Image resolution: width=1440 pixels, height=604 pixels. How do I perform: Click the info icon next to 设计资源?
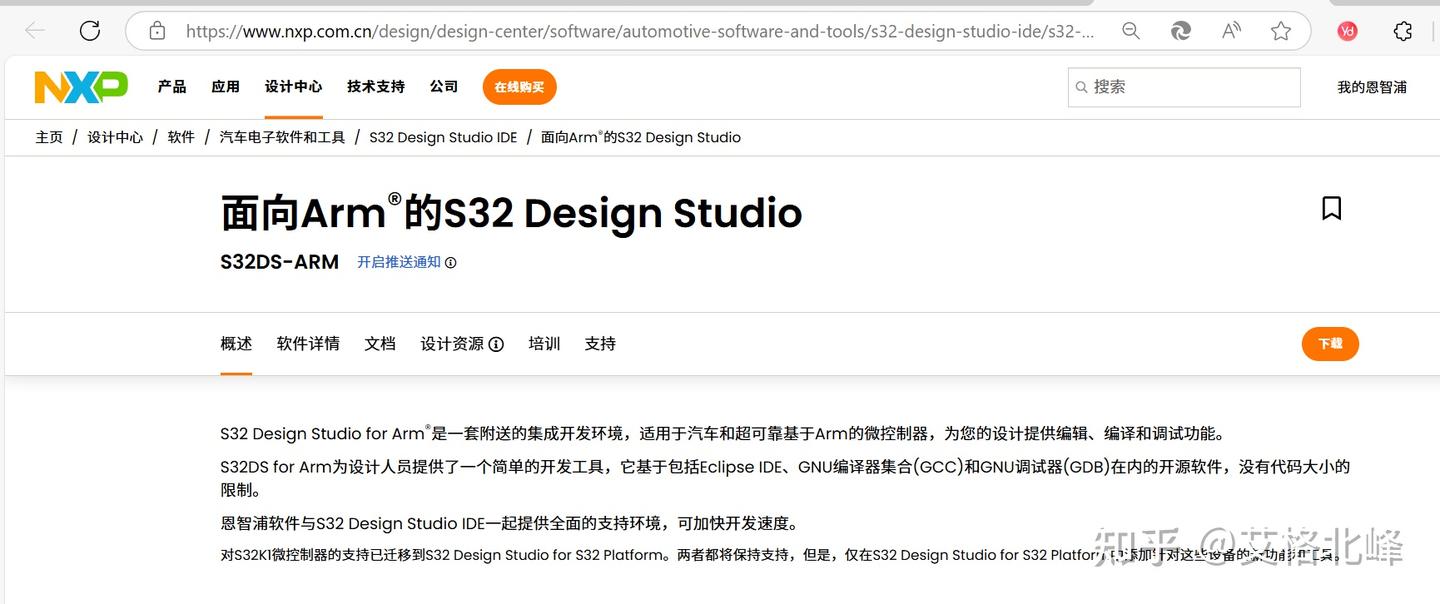click(x=497, y=343)
